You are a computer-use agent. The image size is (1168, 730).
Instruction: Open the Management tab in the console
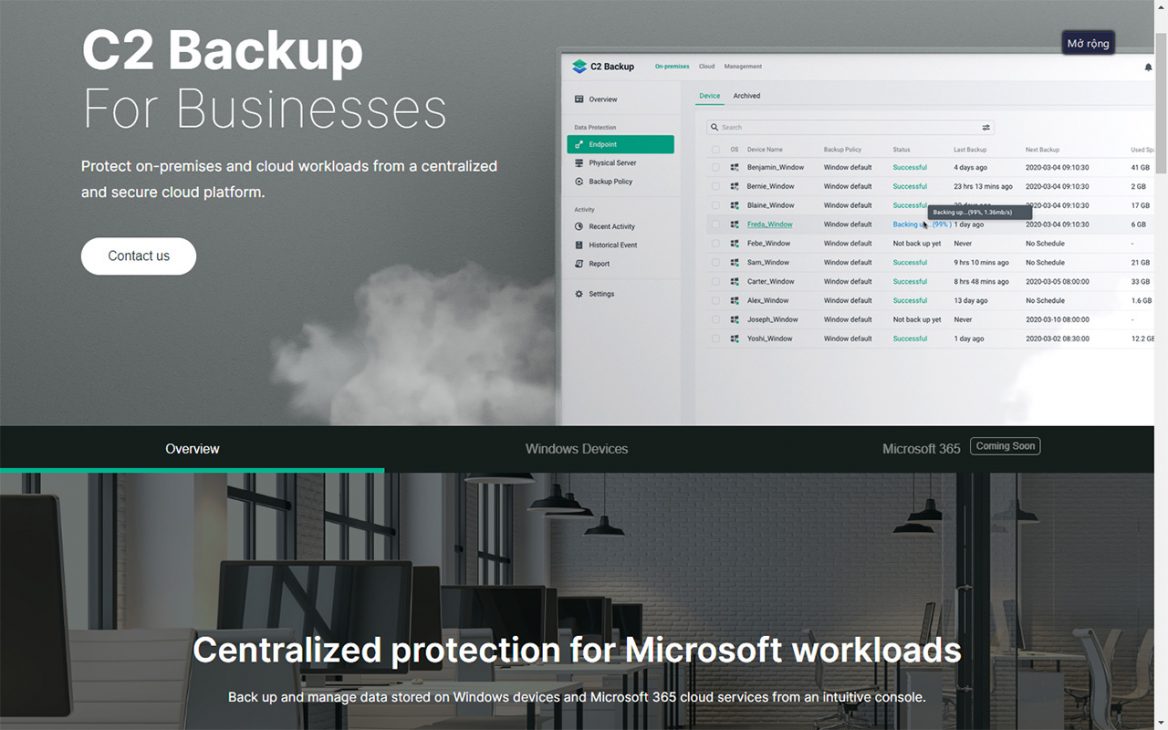pos(743,66)
